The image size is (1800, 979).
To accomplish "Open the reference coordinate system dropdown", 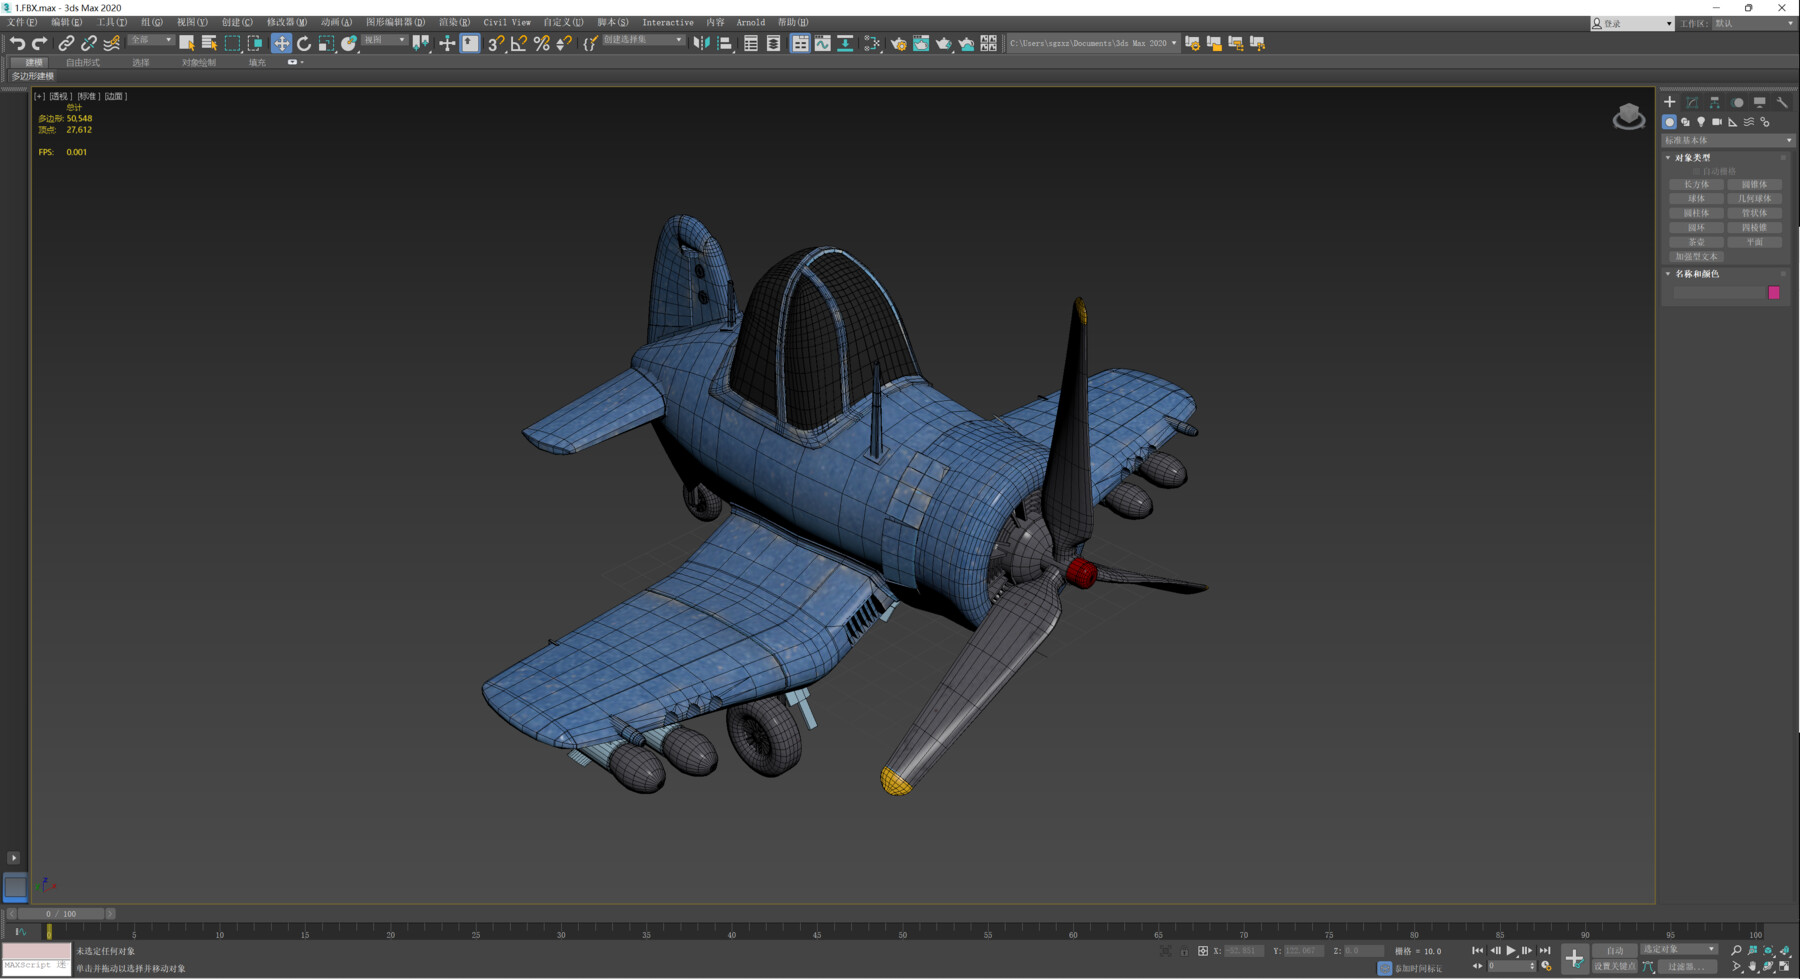I will 384,40.
